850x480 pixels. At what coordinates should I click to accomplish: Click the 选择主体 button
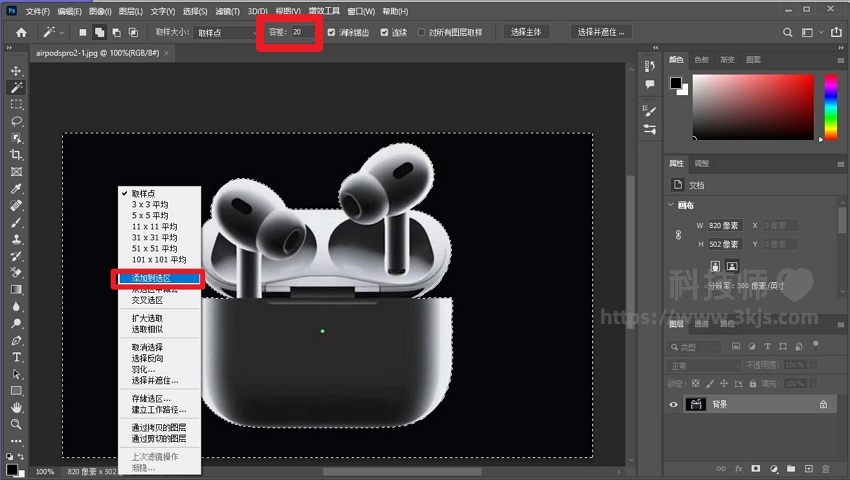526,32
